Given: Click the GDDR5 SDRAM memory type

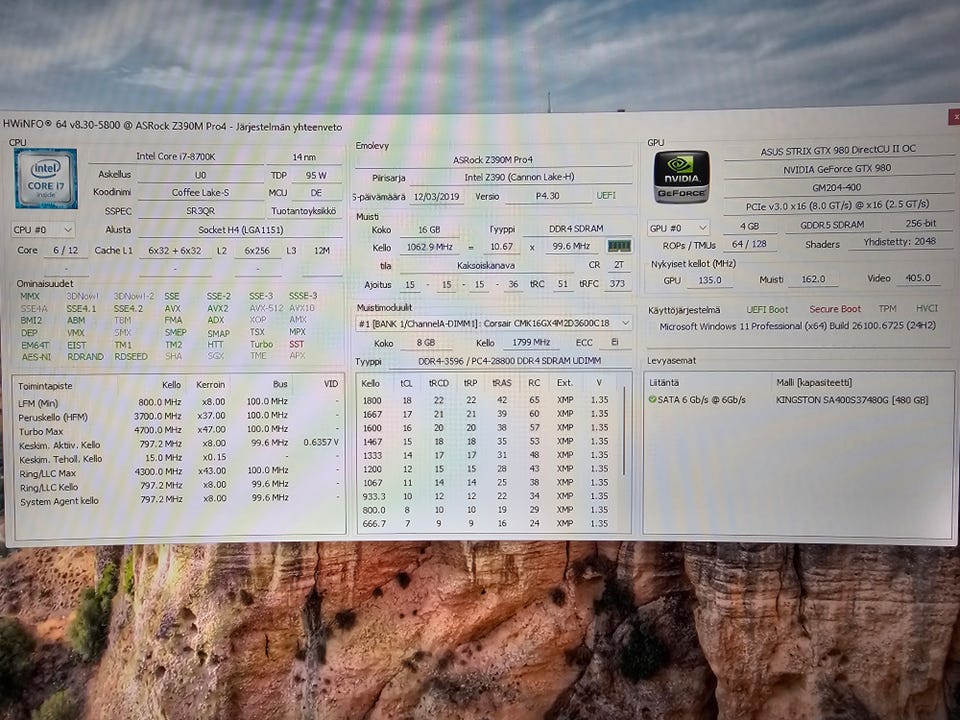Looking at the screenshot, I should 832,225.
